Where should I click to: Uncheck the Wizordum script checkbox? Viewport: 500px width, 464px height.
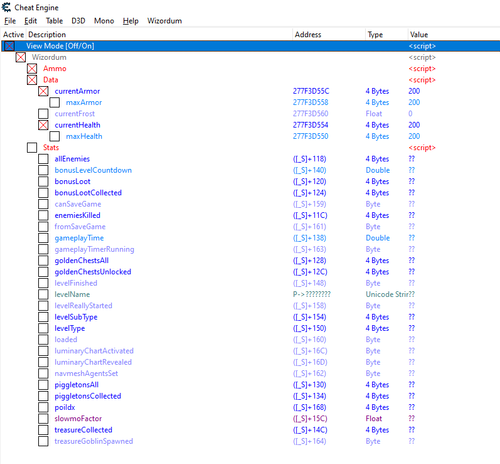click(x=21, y=57)
